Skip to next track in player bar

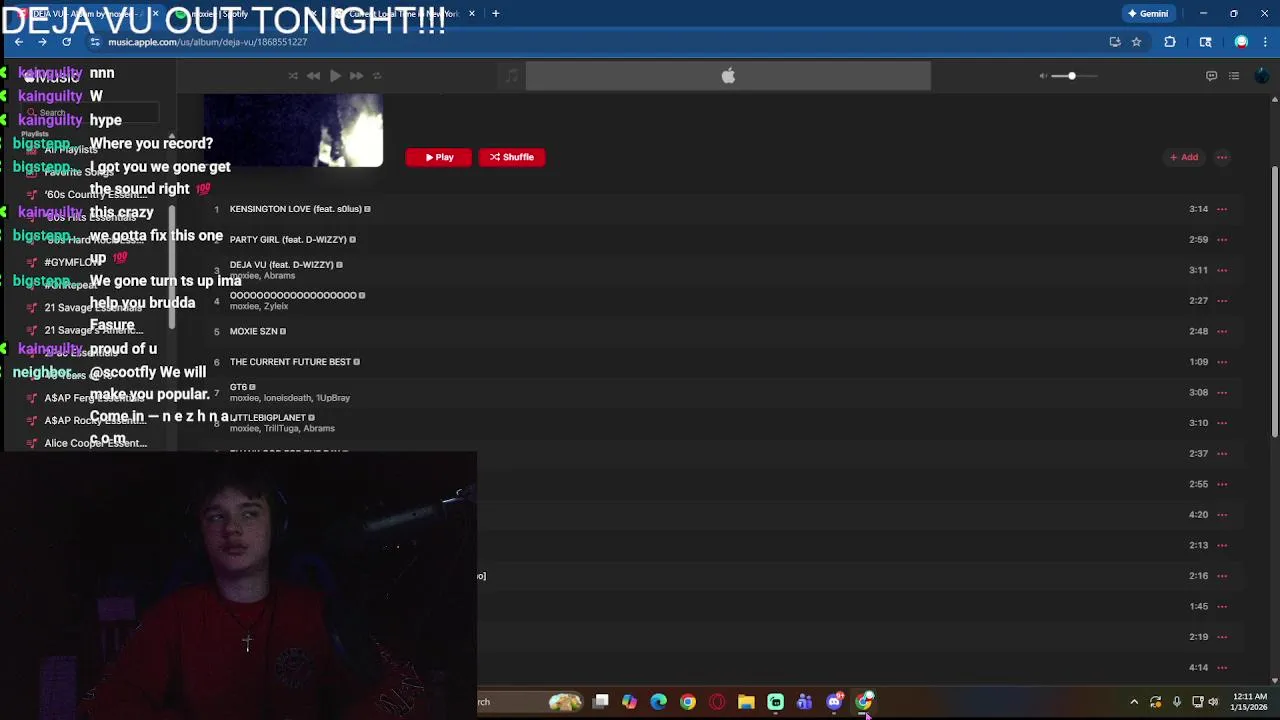pos(356,76)
